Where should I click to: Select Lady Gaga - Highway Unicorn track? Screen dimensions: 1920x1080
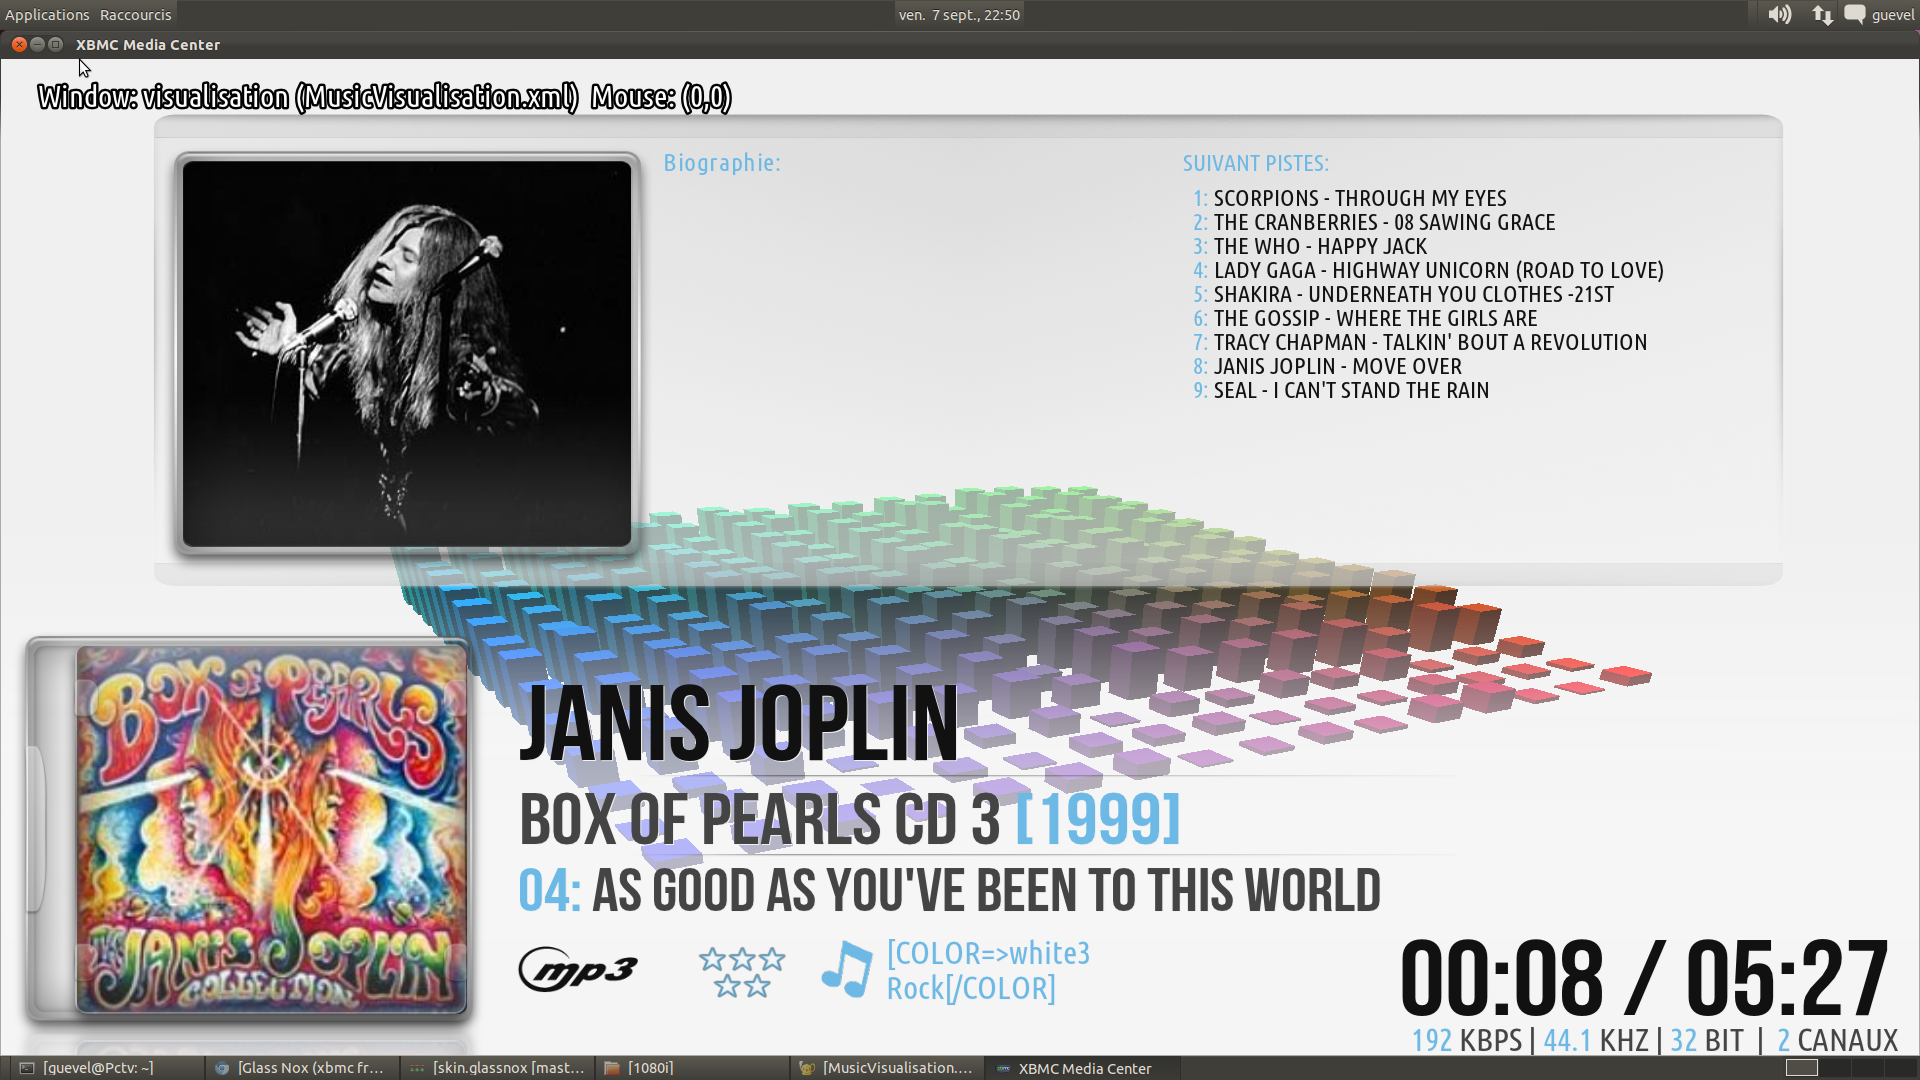1428,270
